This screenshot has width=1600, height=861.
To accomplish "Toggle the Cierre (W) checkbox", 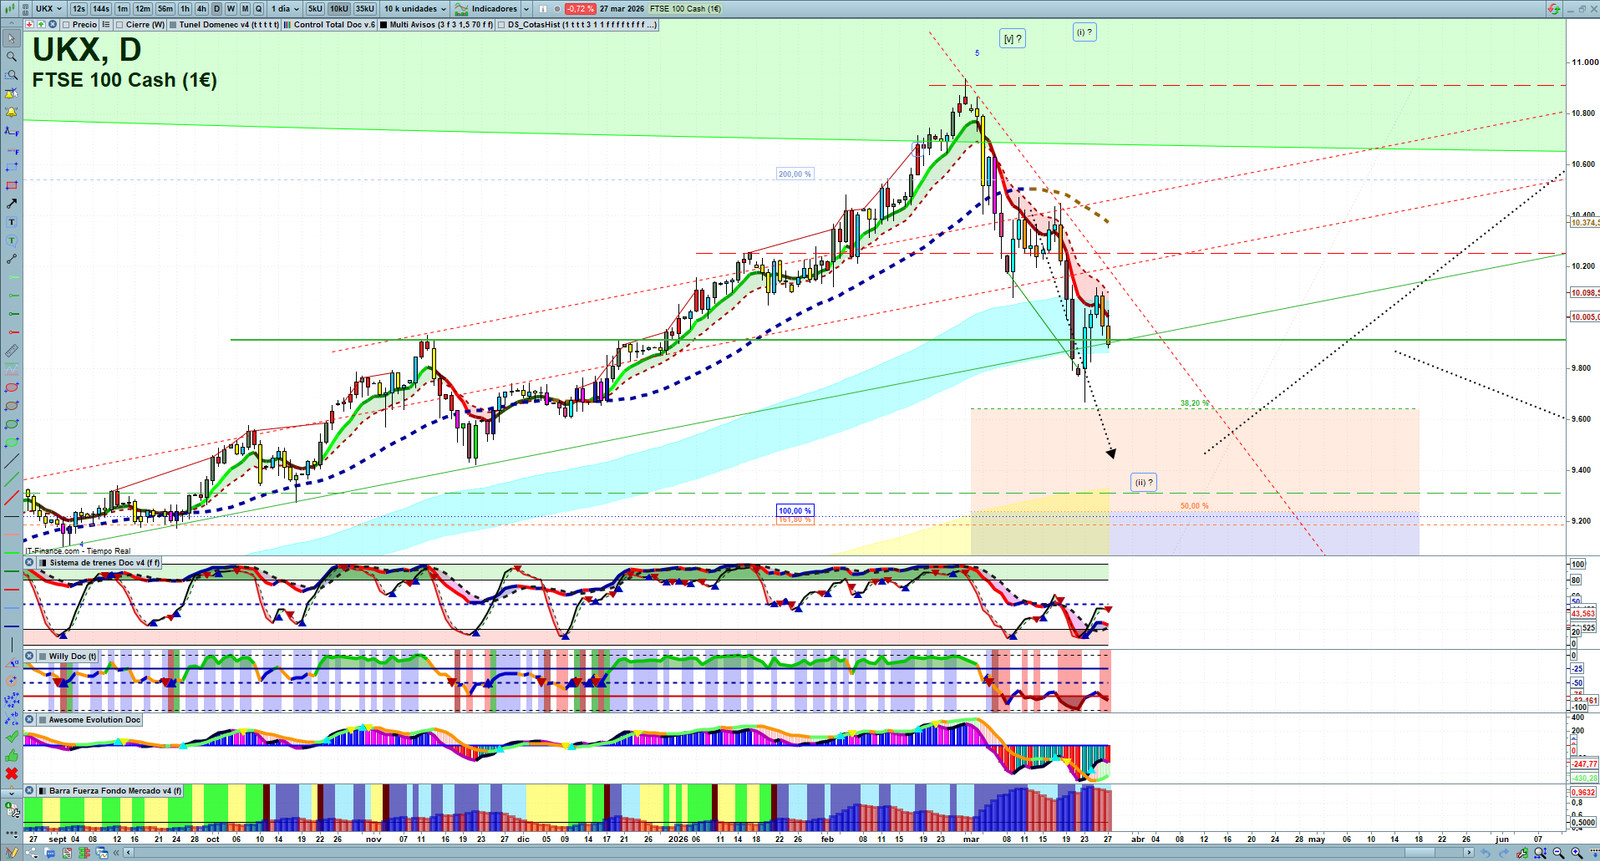I will coord(120,25).
